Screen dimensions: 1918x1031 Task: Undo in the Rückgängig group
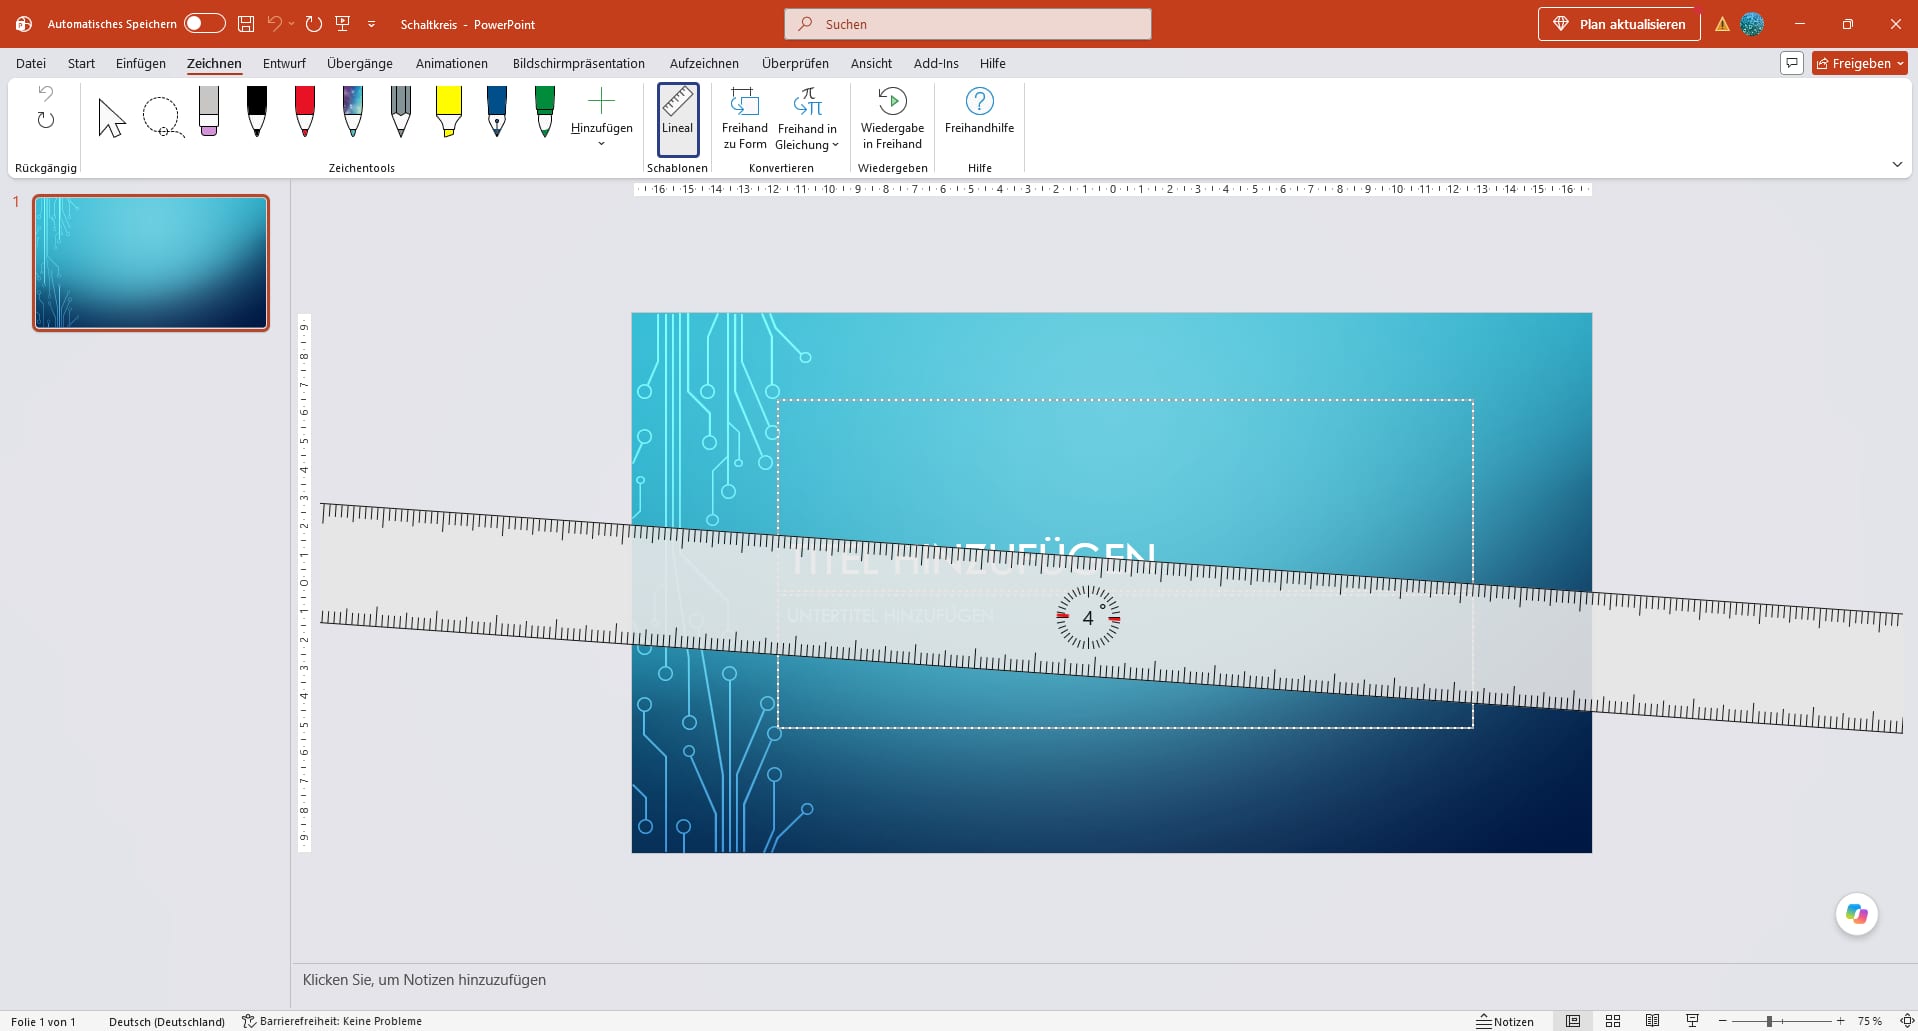click(46, 93)
